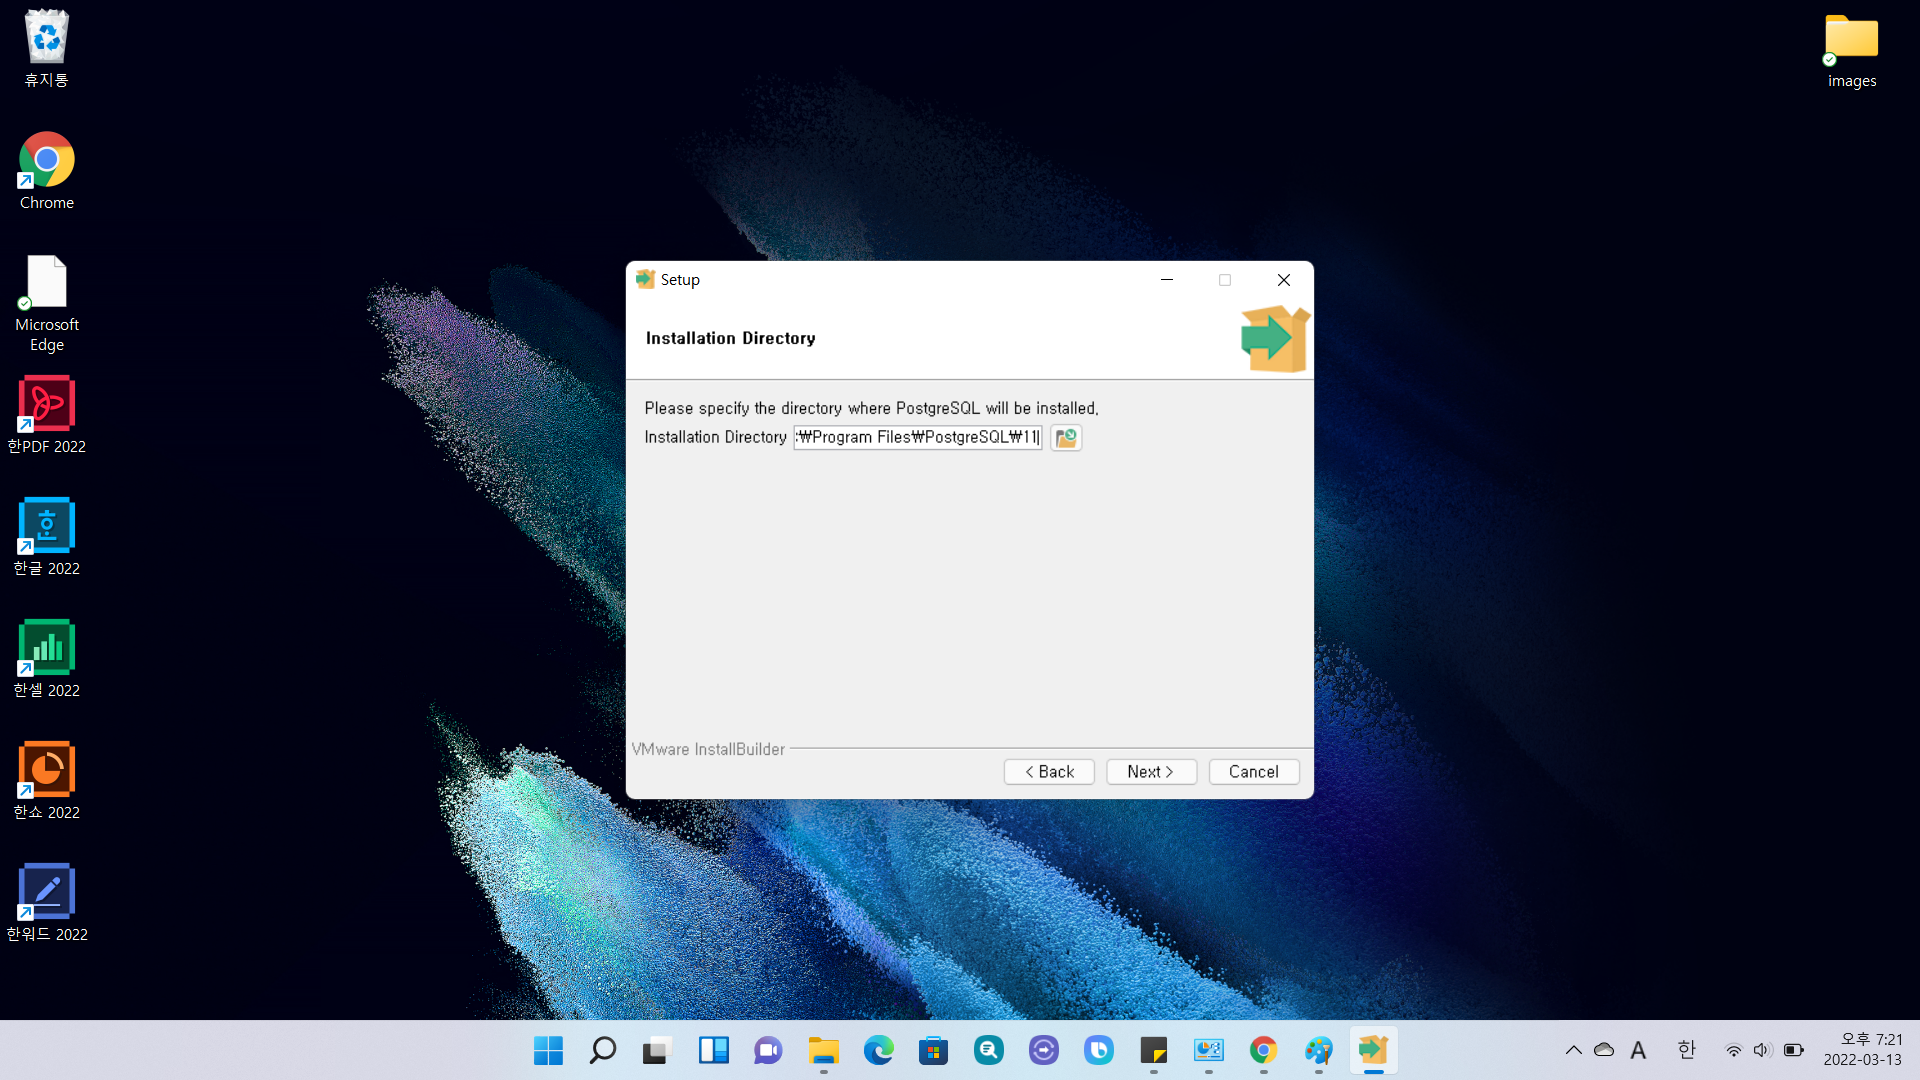
Task: Click the browse folder icon beside directory field
Action: pos(1066,438)
